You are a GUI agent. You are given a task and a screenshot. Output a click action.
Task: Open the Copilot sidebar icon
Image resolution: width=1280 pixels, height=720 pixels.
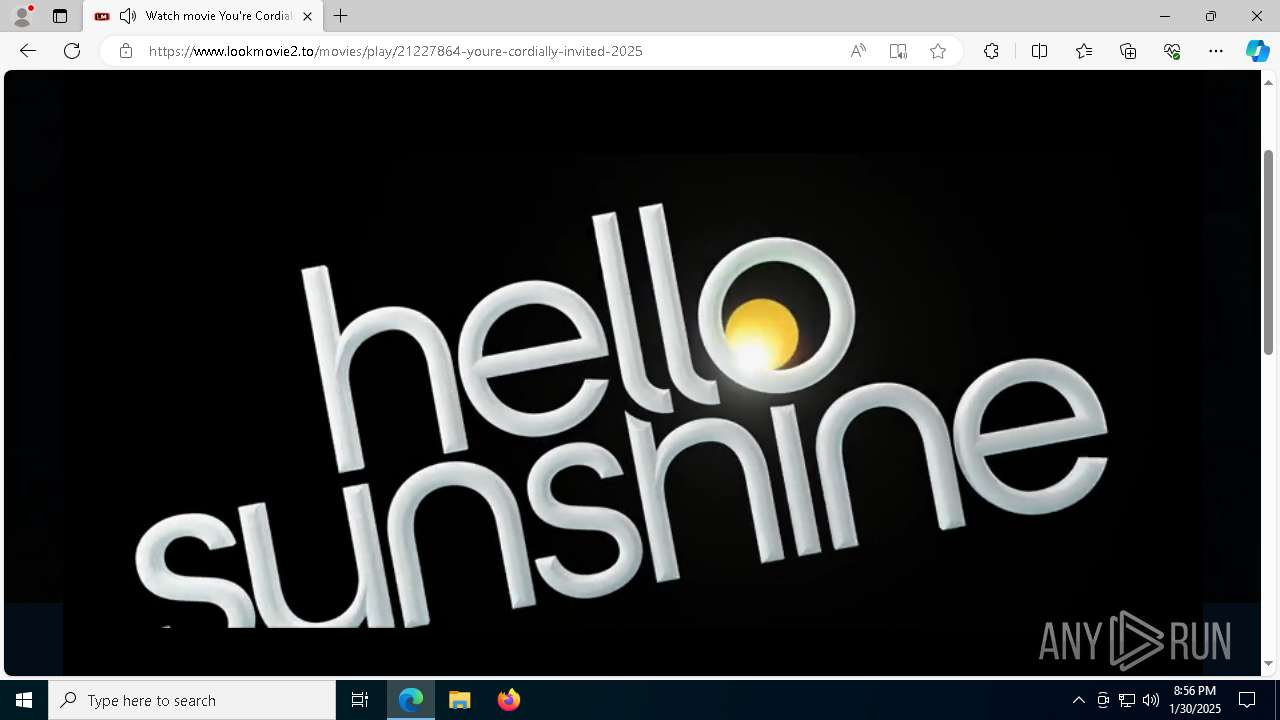point(1257,51)
